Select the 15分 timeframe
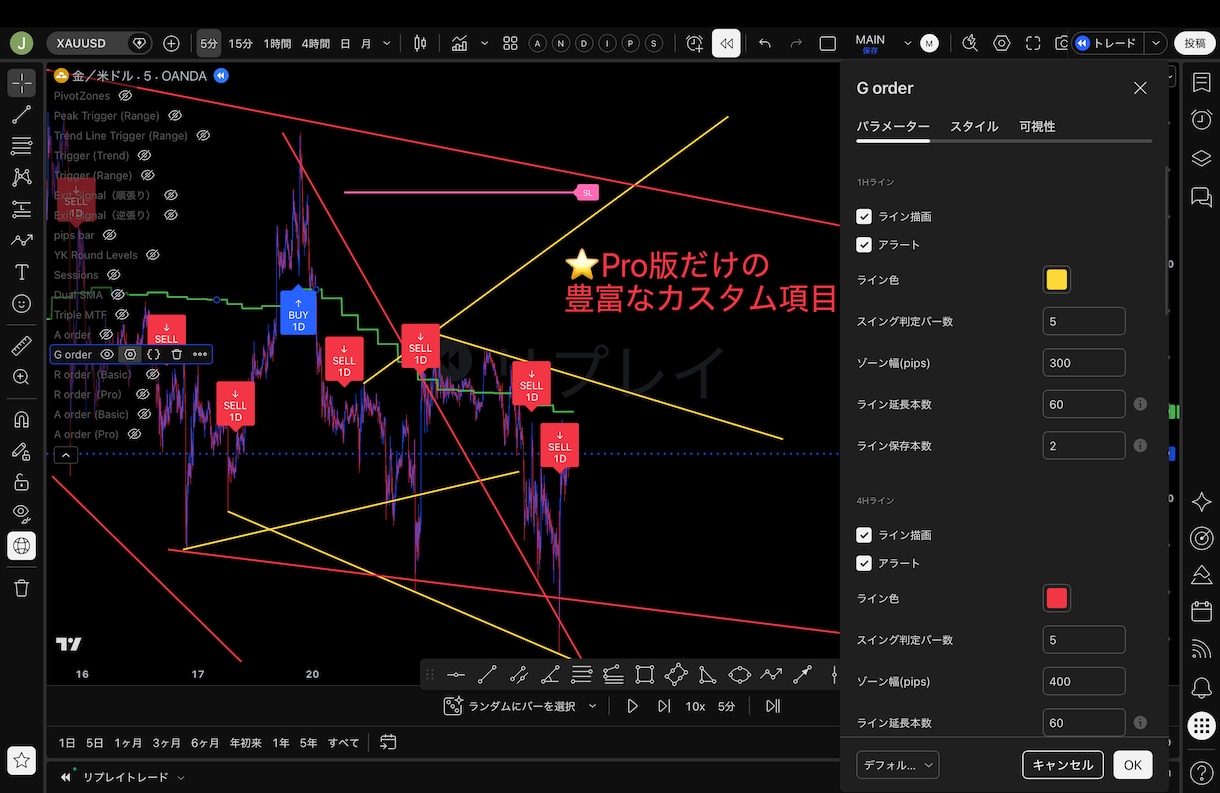 [x=240, y=43]
